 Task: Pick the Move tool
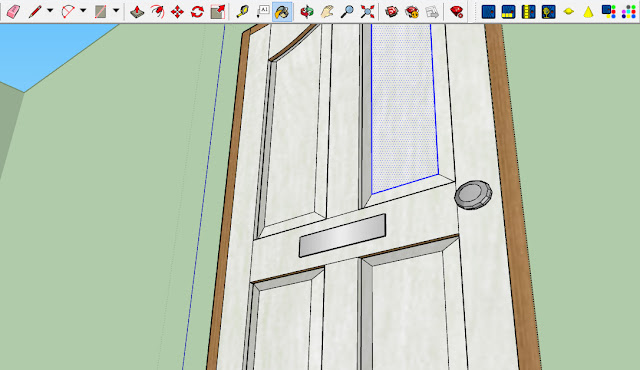[x=177, y=11]
